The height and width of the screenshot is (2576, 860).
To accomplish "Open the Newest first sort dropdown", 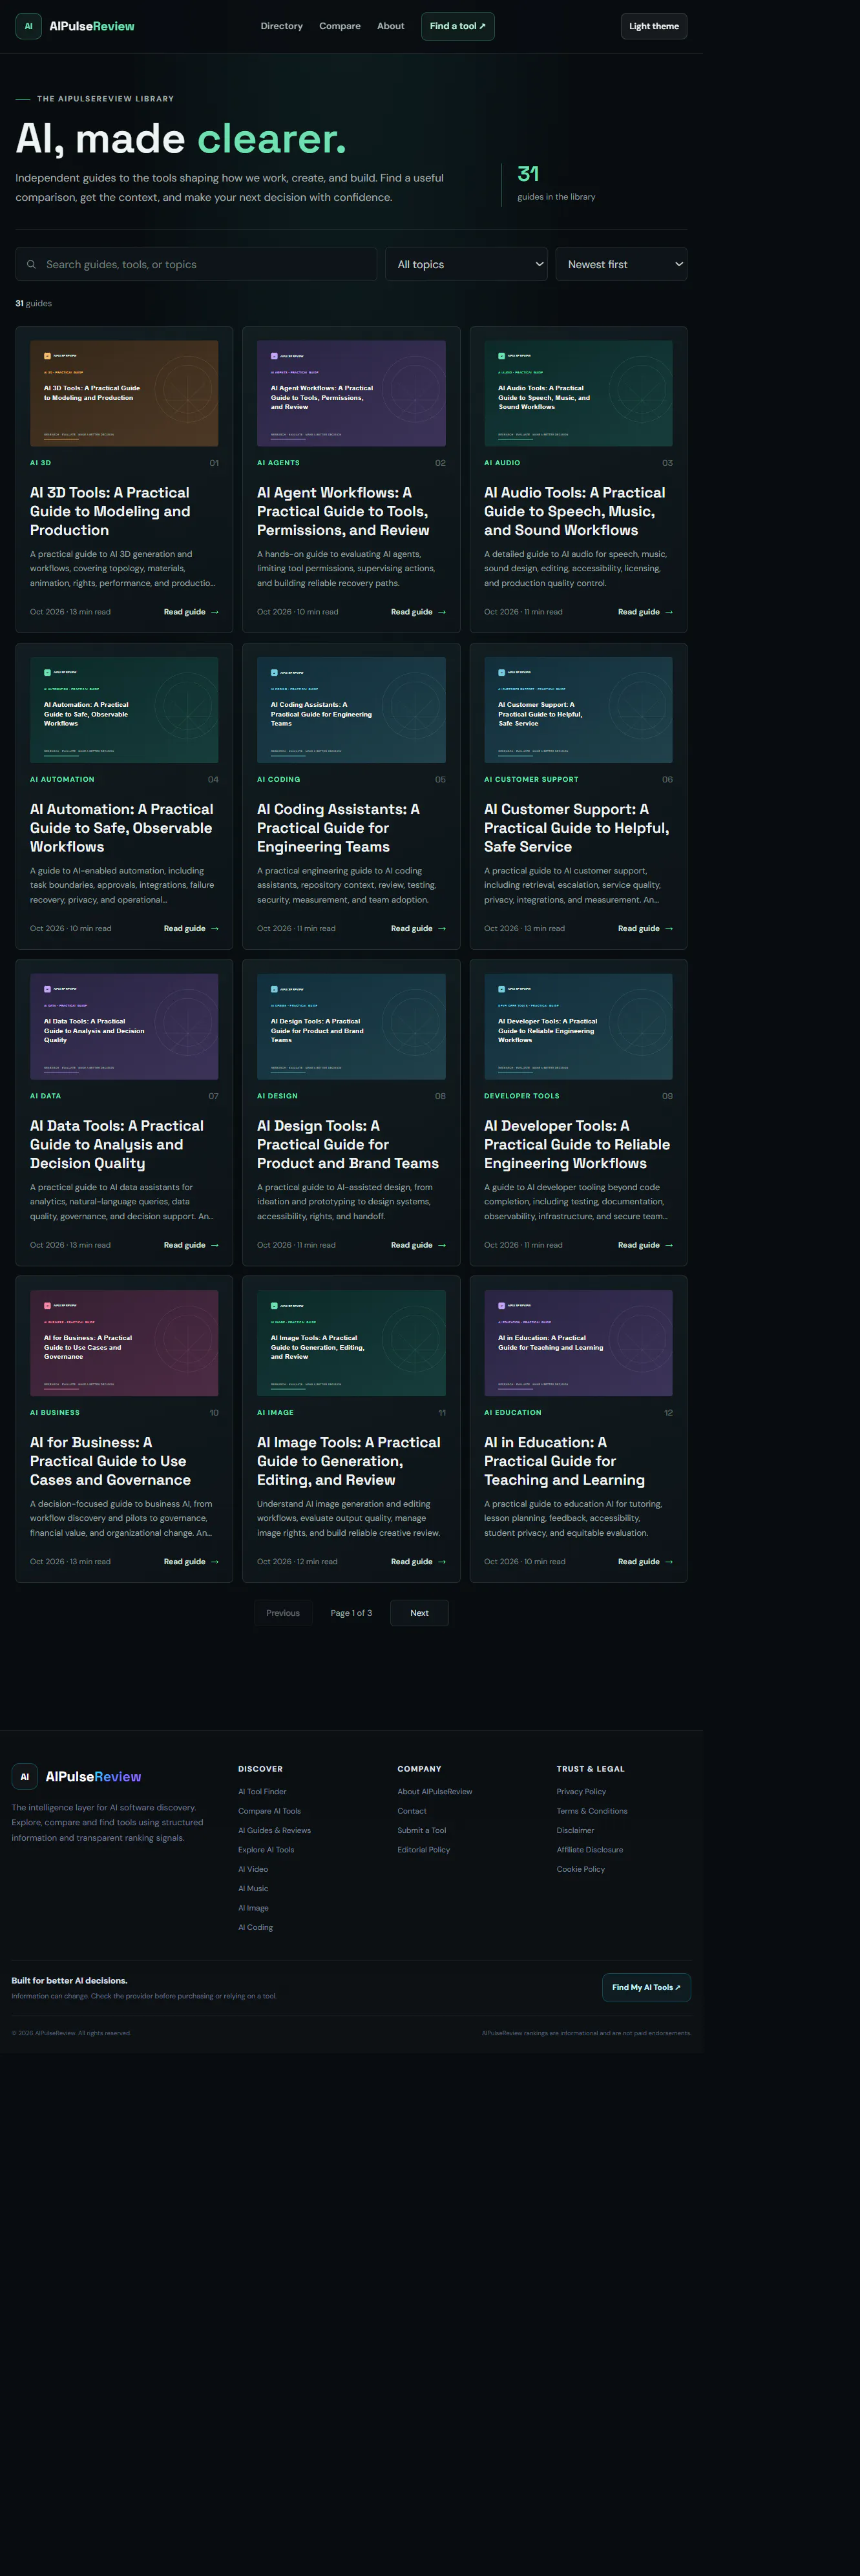I will pyautogui.click(x=621, y=264).
